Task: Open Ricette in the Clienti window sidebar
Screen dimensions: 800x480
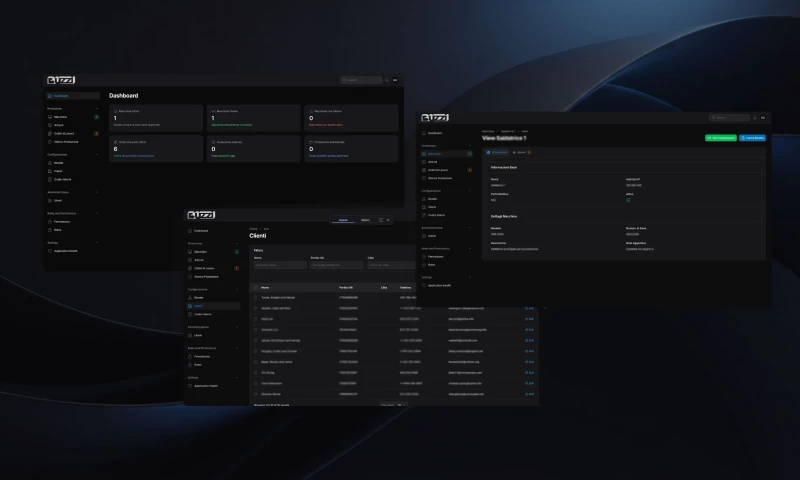Action: click(x=213, y=297)
